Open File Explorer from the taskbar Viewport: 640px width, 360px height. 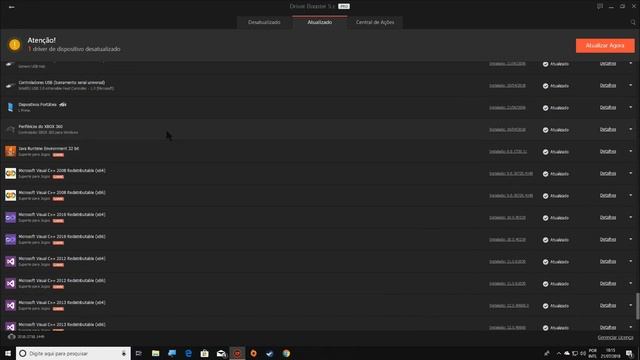156,353
